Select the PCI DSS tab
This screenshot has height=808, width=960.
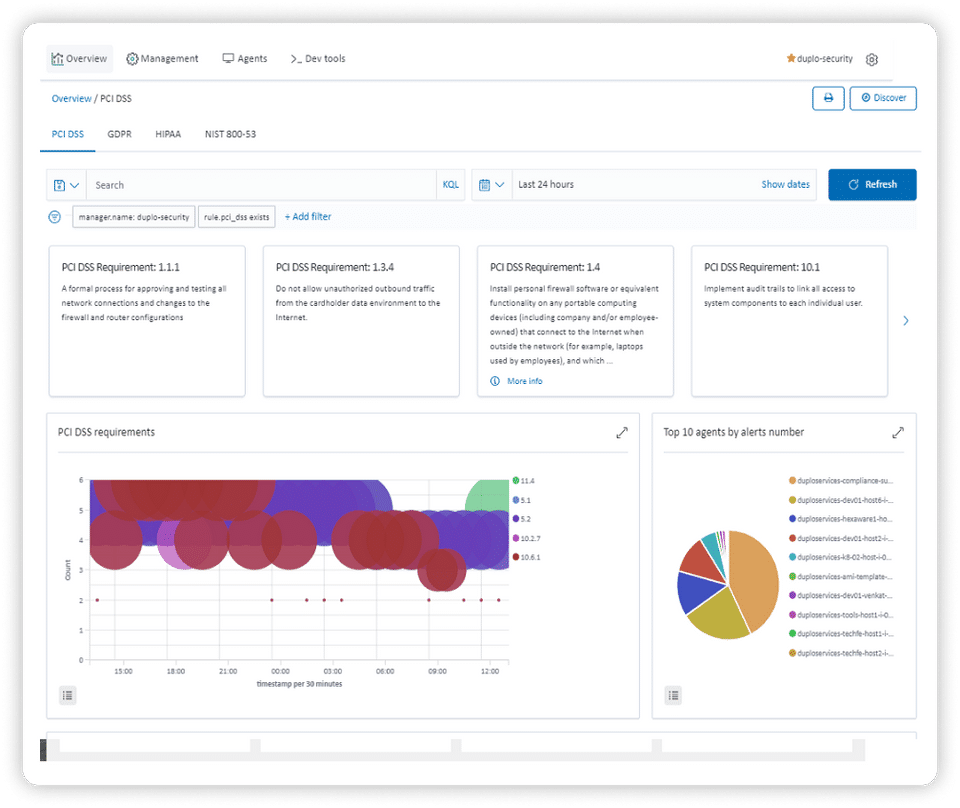pos(67,134)
